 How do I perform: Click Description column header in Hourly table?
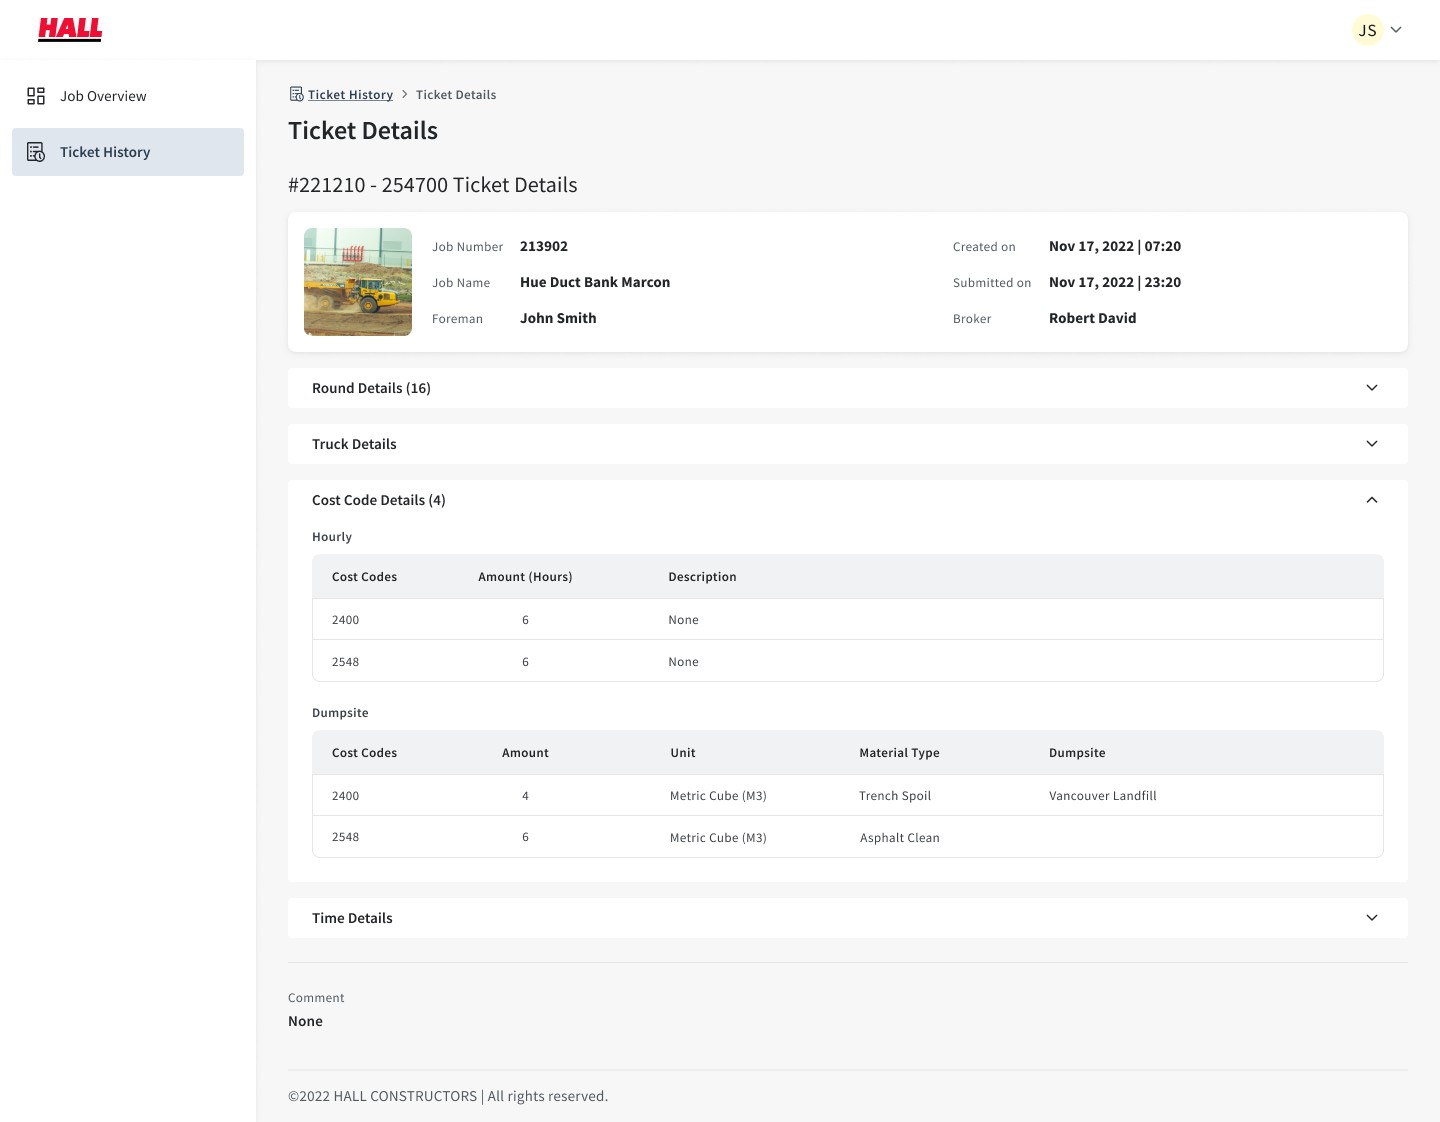(x=702, y=577)
